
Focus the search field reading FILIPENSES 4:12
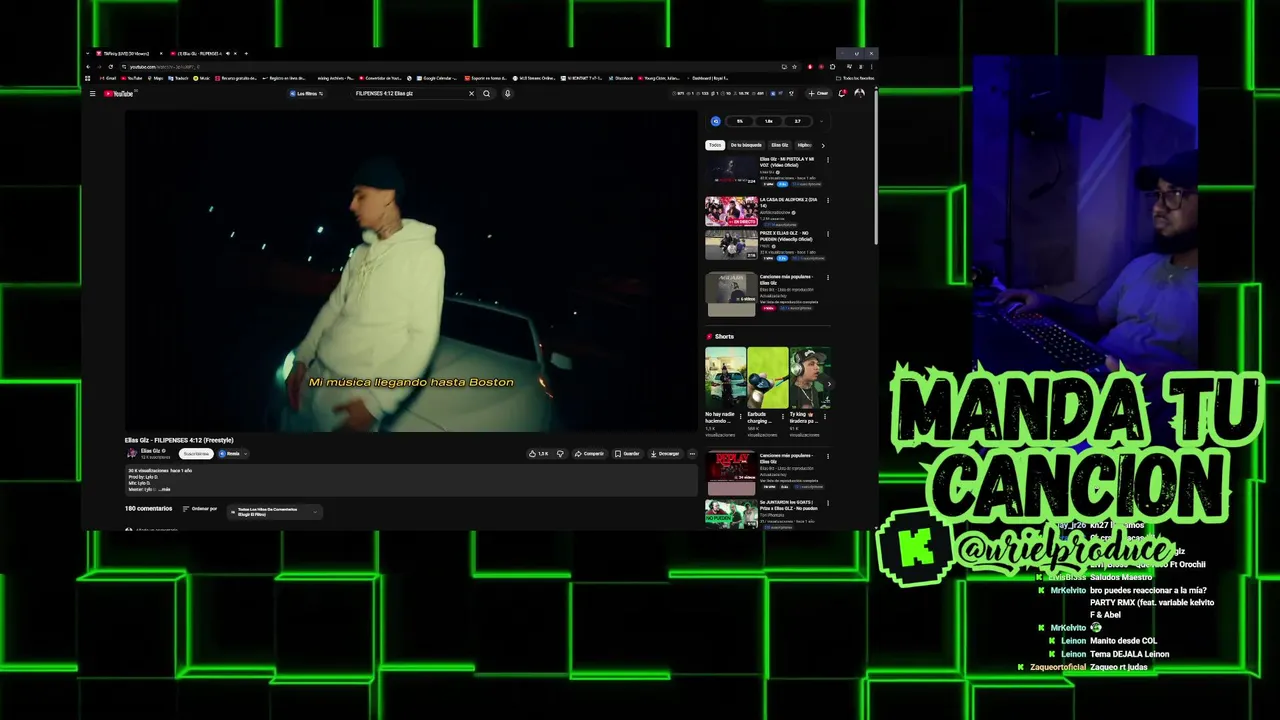point(410,94)
